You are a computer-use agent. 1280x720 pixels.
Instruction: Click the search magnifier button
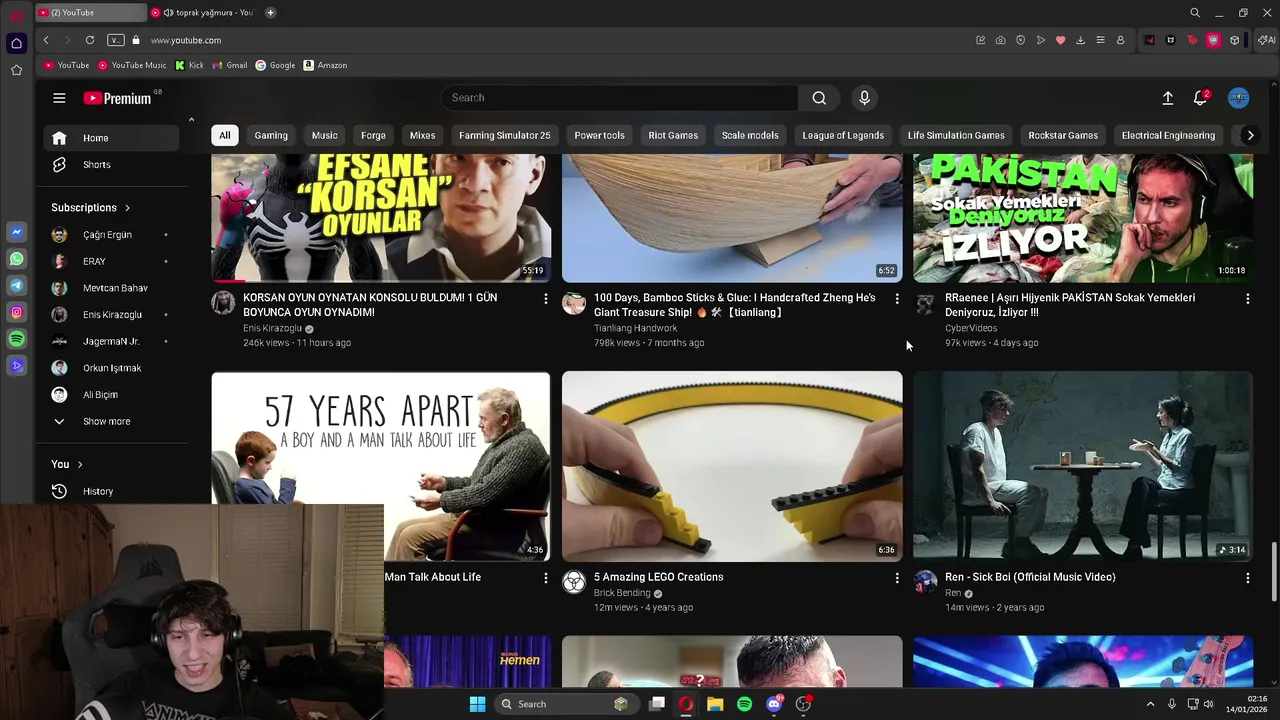point(819,98)
